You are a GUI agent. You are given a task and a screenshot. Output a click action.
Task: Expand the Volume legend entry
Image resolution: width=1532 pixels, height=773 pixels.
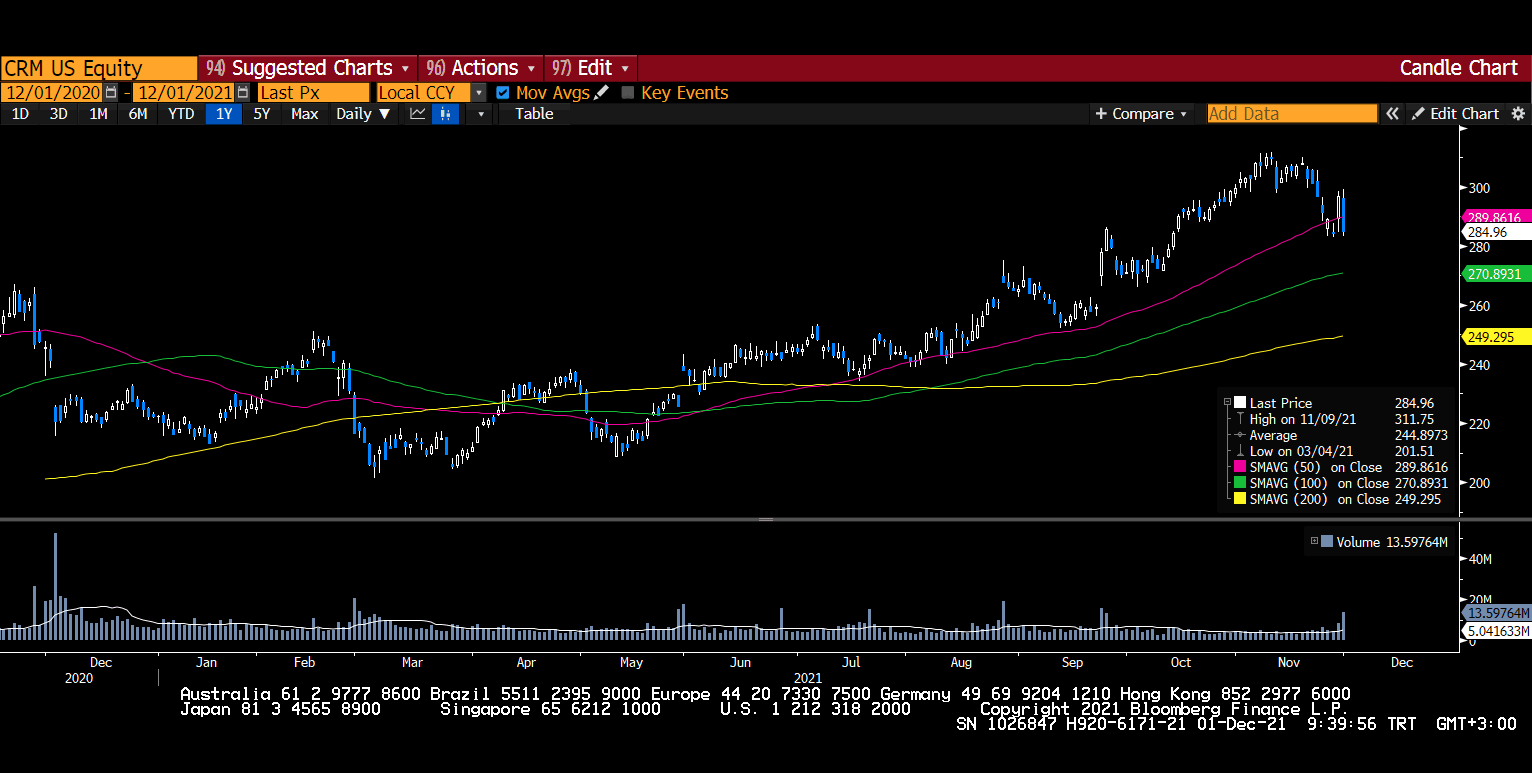[x=1314, y=542]
